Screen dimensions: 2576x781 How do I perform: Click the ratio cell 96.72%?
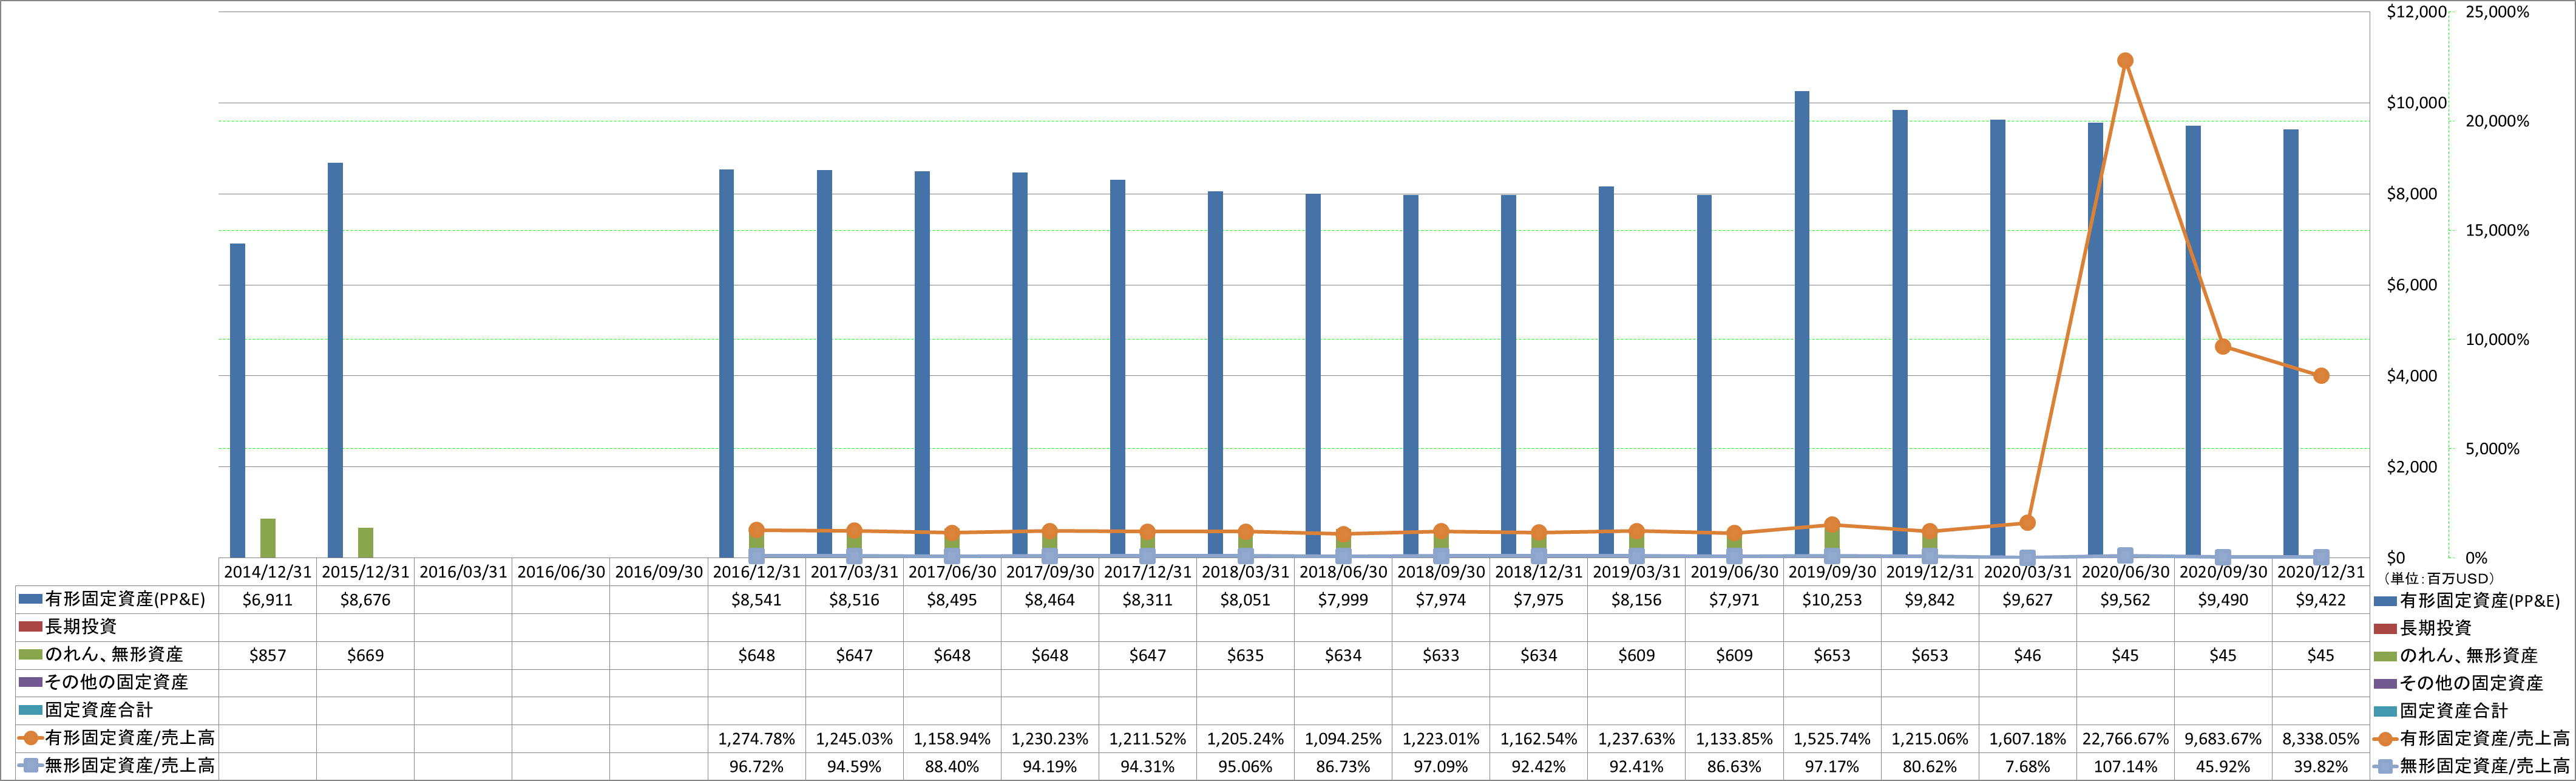tap(757, 766)
